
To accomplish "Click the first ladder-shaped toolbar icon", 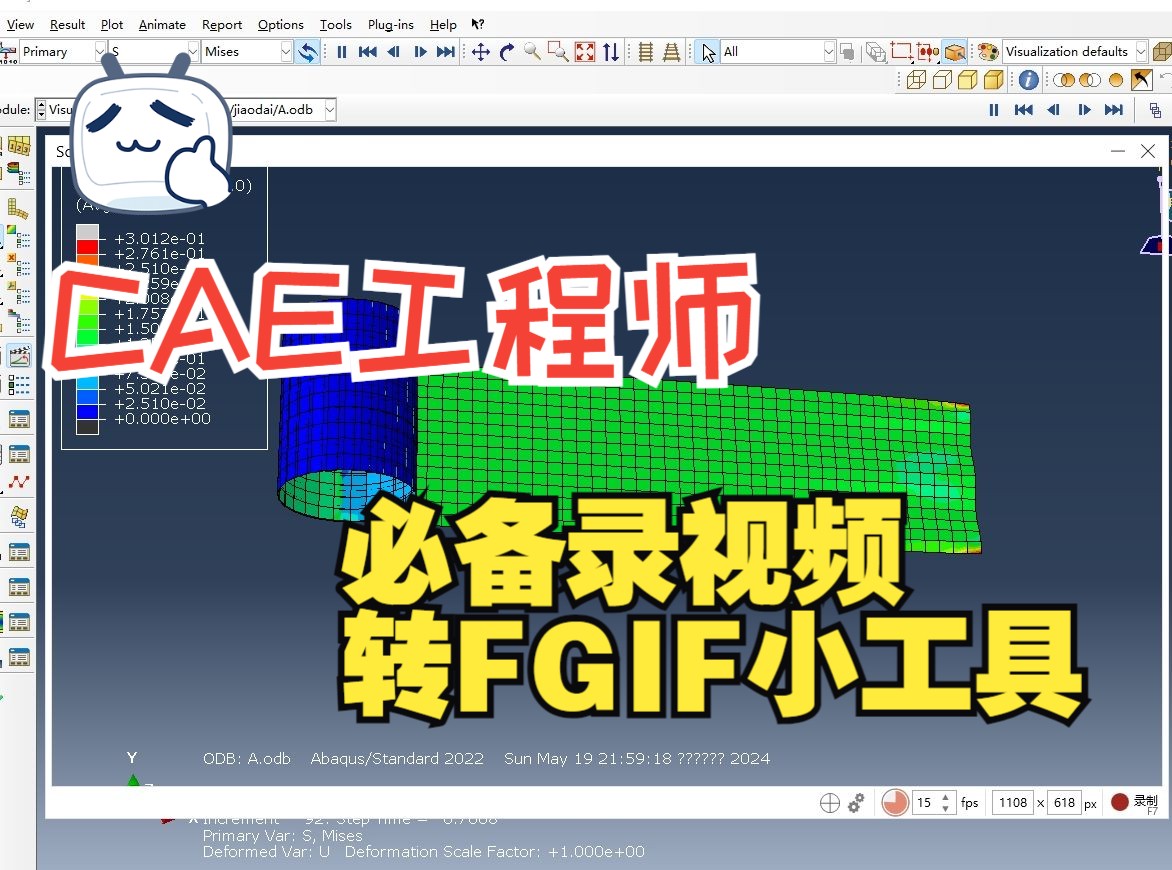I will click(x=646, y=52).
